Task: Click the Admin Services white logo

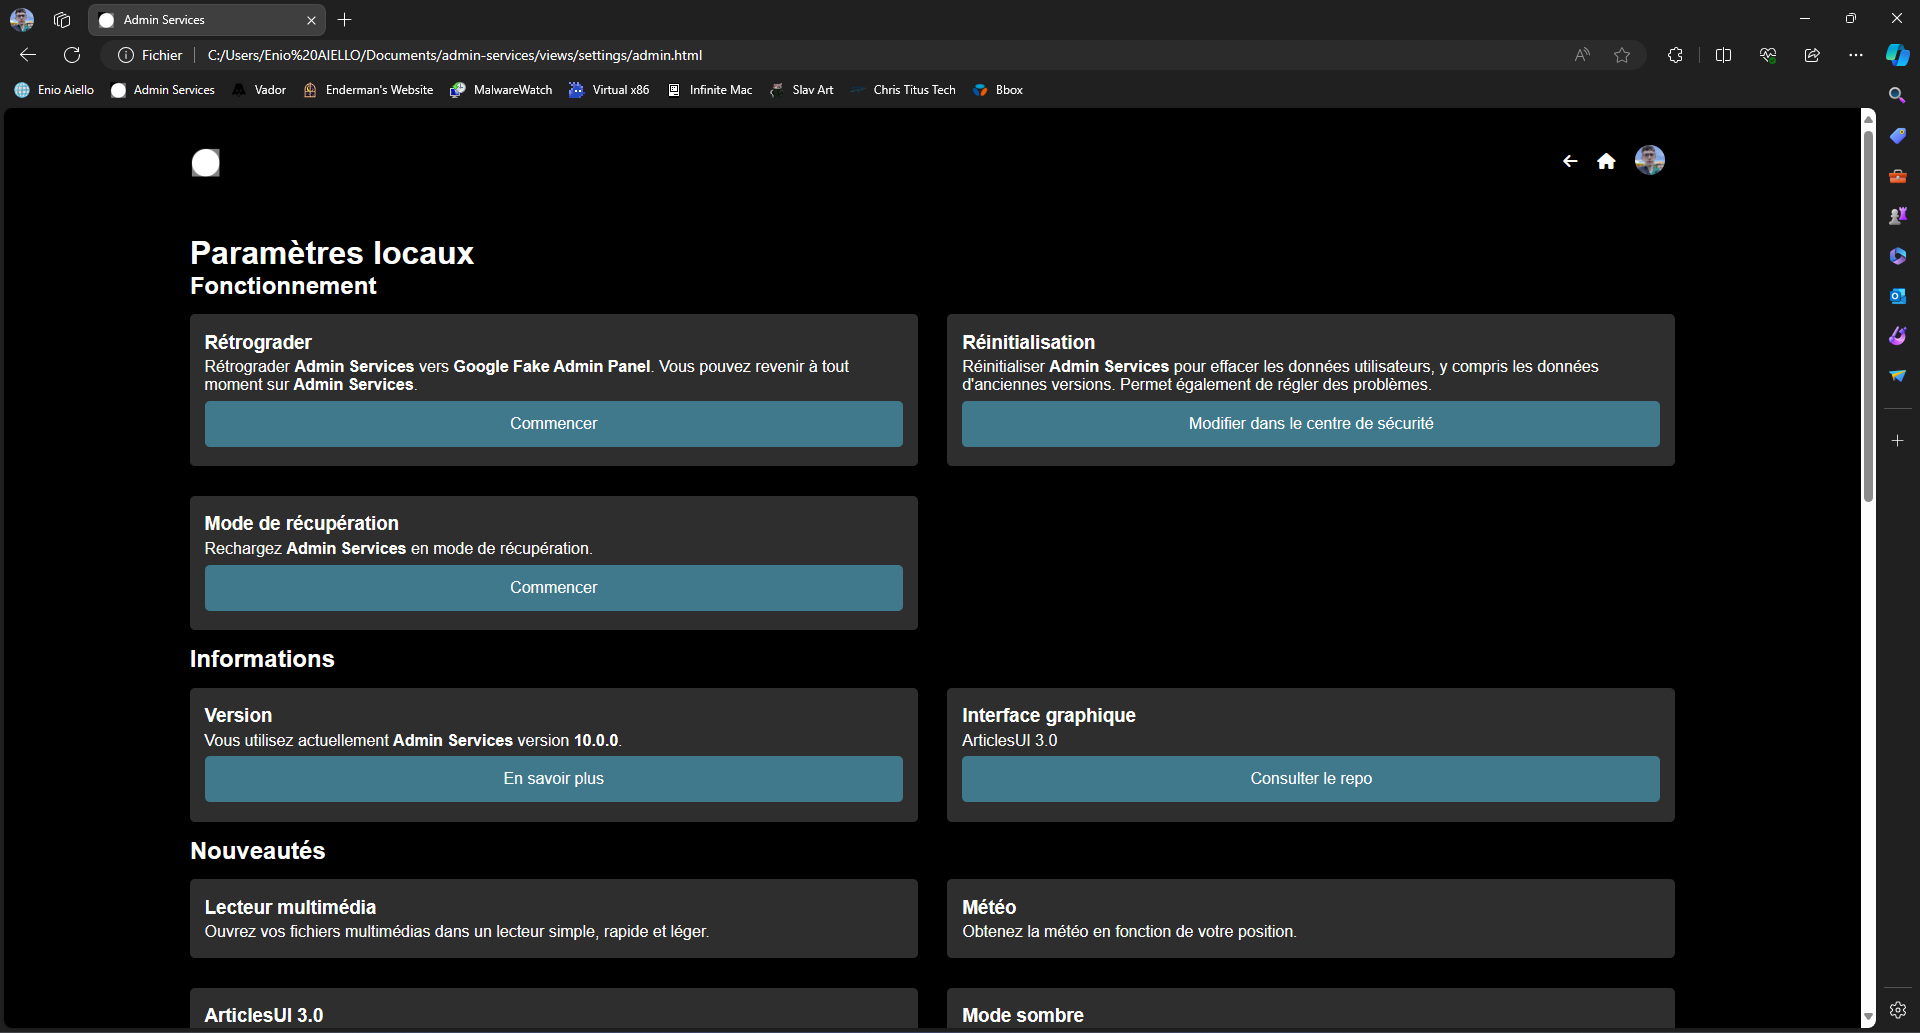Action: point(206,162)
